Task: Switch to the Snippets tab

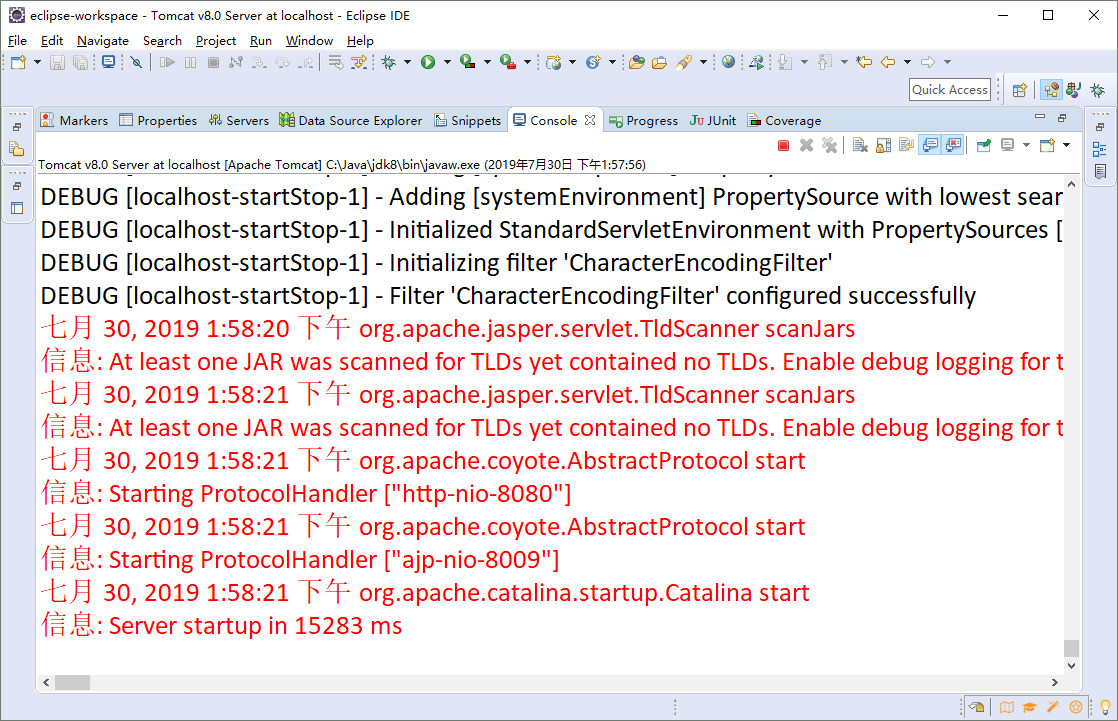Action: [468, 121]
